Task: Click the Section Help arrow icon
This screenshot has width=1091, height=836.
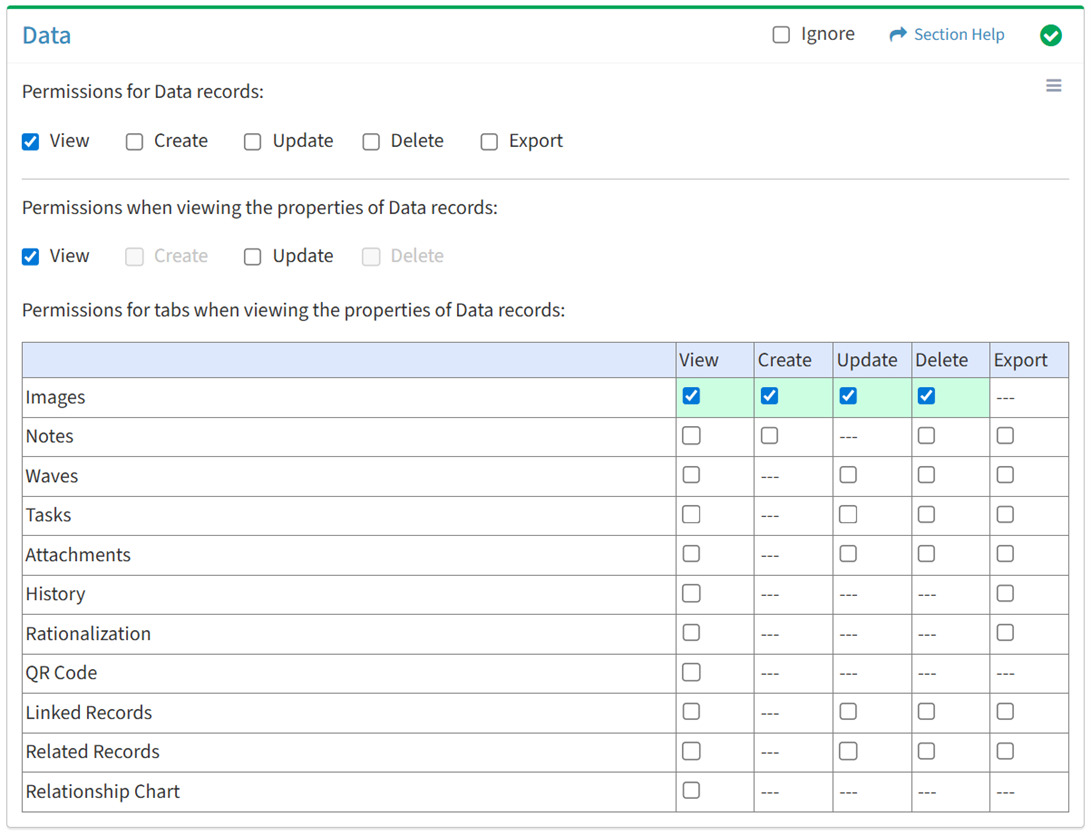Action: (x=897, y=35)
